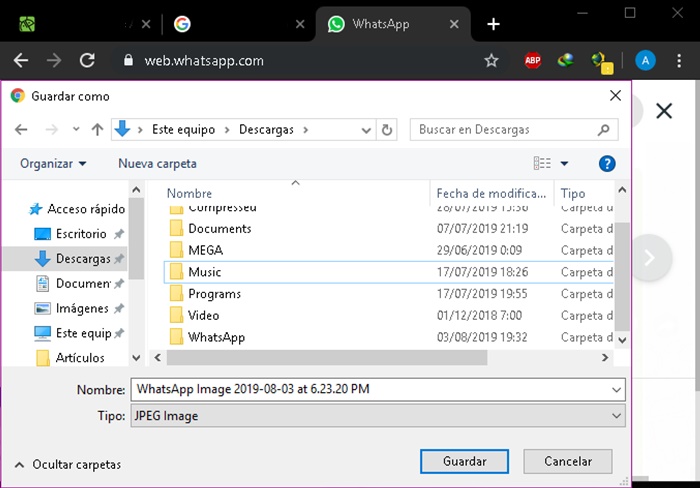Image resolution: width=700 pixels, height=488 pixels.
Task: Open the ABP Adblock Plus extension
Action: coord(533,60)
